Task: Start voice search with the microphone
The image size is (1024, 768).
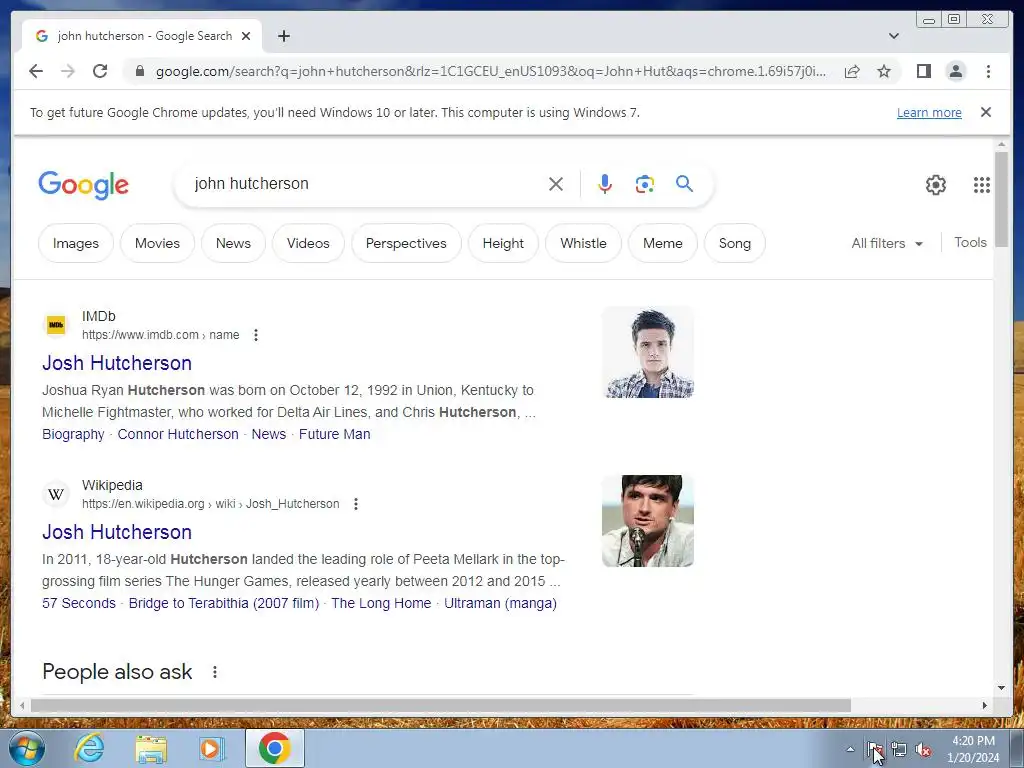Action: [x=605, y=184]
